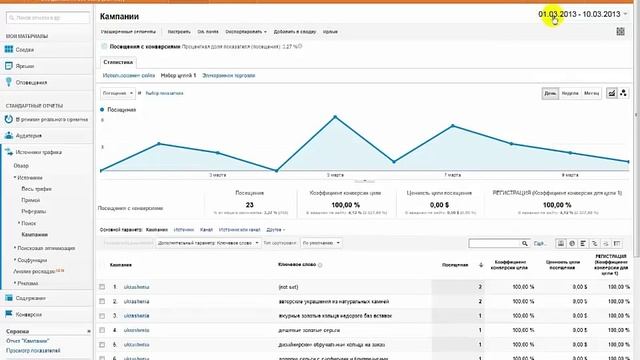
Task: Expand the Поисковая оптимизация sidebar section
Action: [45, 248]
